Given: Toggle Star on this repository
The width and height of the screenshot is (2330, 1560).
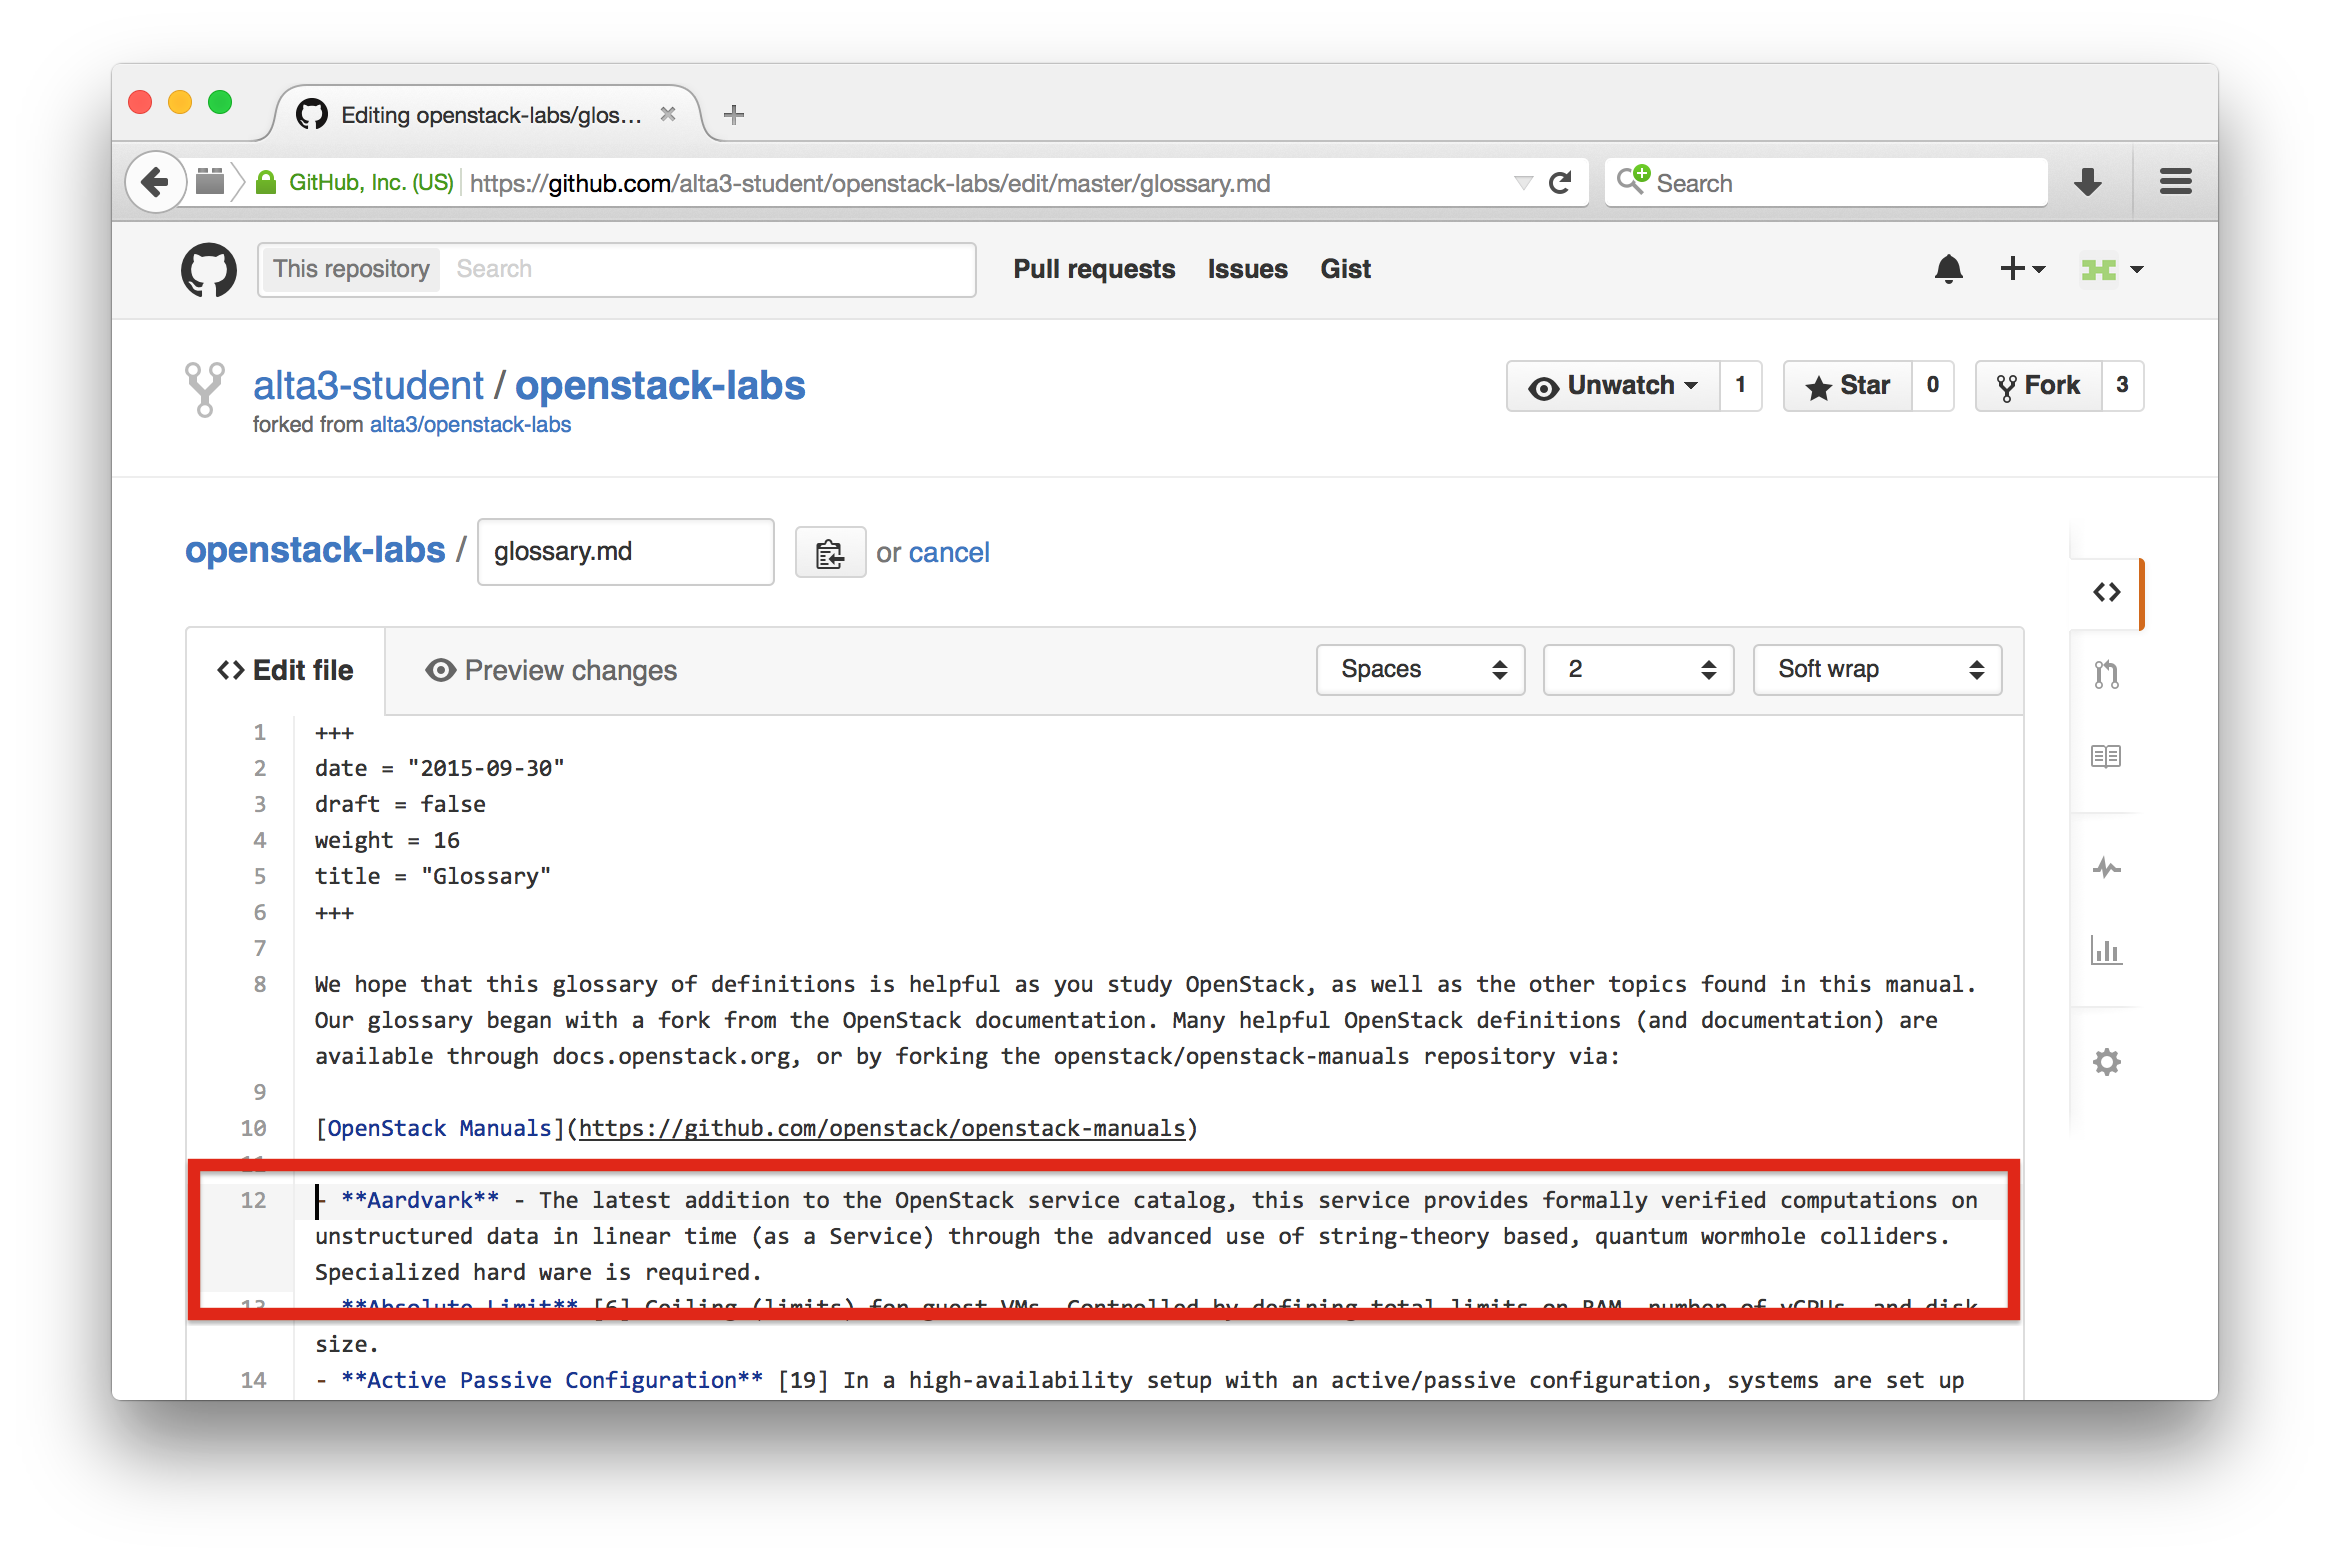Looking at the screenshot, I should (x=1848, y=386).
